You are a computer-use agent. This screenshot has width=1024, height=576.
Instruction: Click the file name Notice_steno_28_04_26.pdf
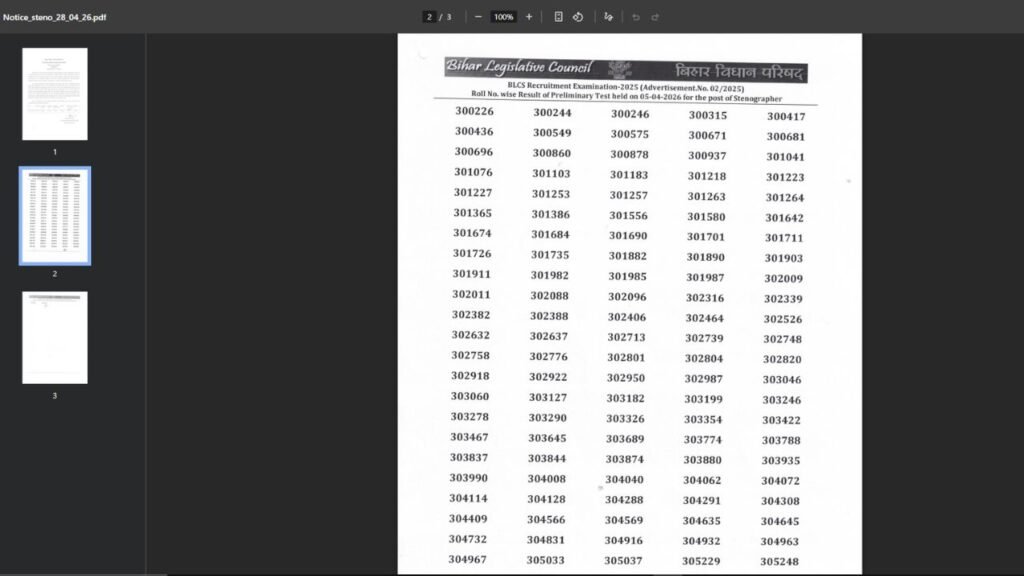point(55,17)
